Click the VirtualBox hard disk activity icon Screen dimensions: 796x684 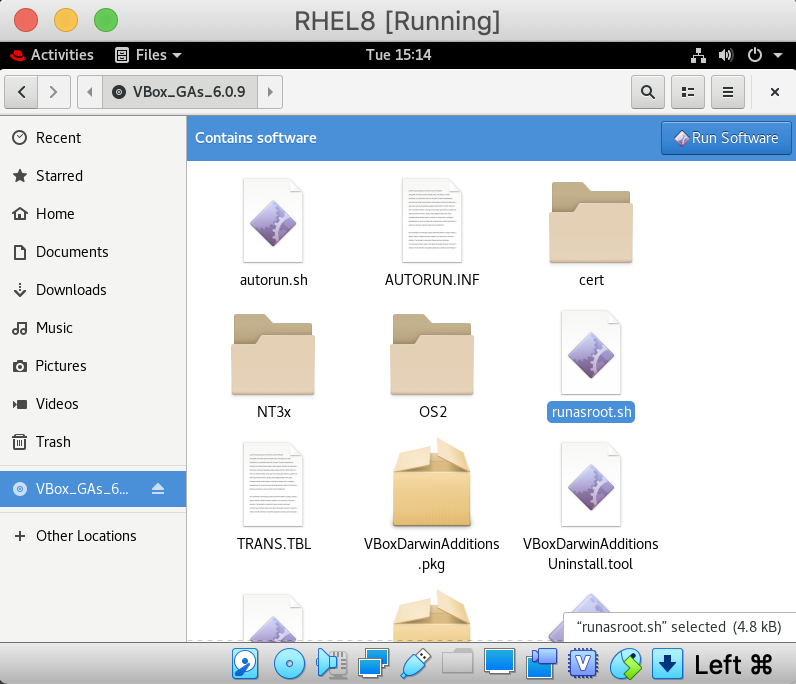245,664
